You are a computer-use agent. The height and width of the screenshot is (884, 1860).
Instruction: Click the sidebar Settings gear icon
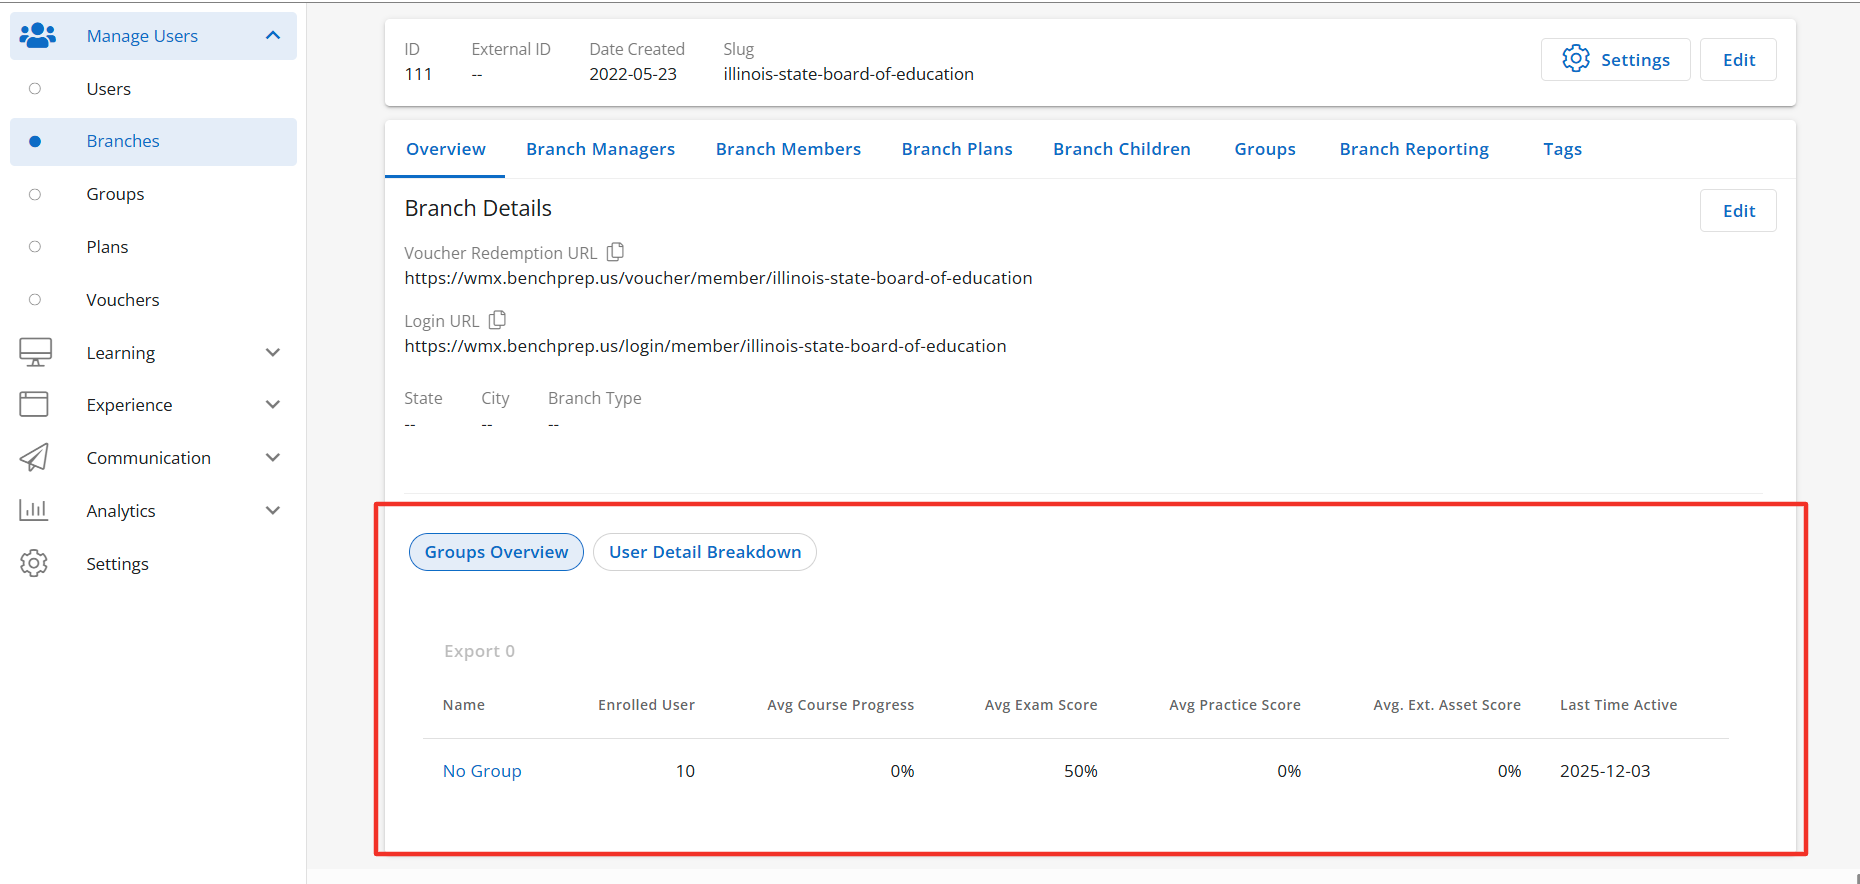[x=34, y=563]
